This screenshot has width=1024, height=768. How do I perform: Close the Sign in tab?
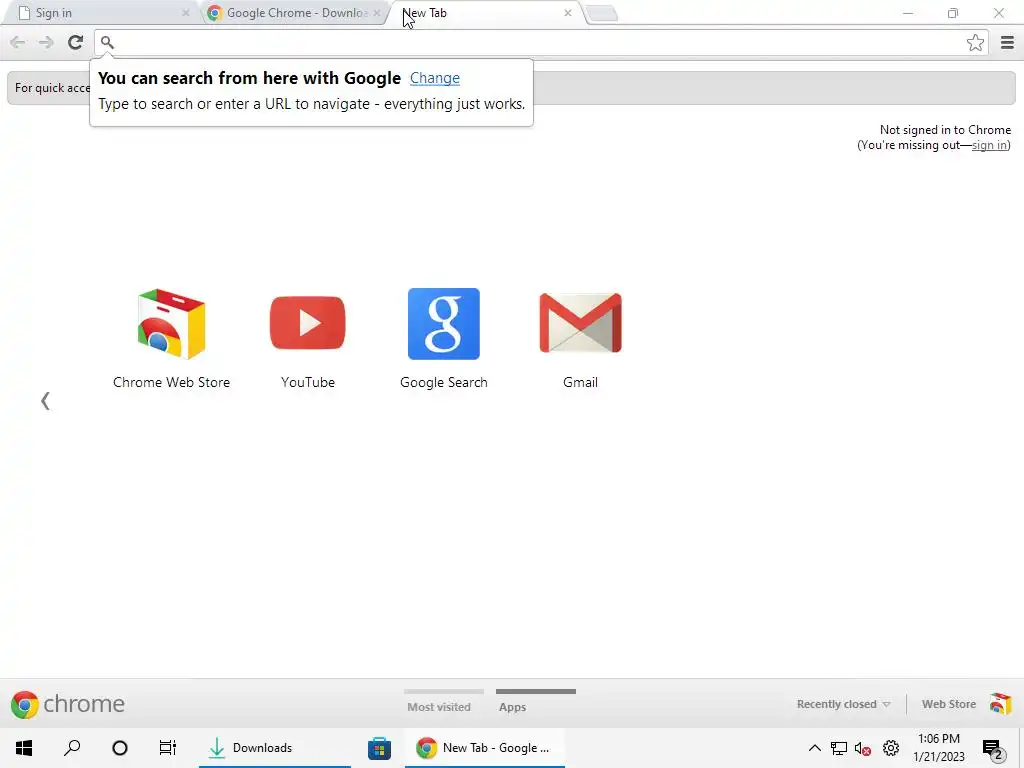point(185,13)
